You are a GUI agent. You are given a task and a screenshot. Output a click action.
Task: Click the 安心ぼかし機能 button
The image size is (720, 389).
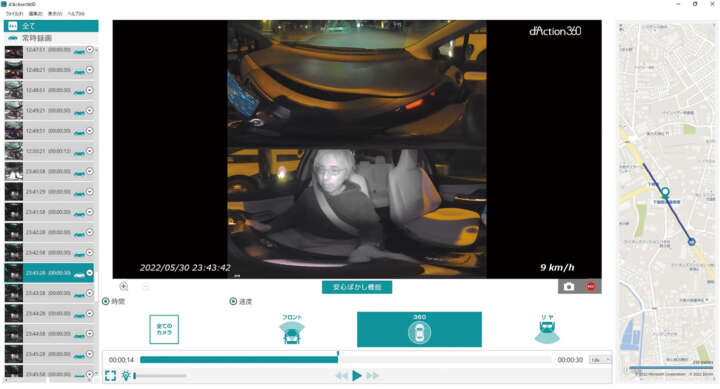357,287
